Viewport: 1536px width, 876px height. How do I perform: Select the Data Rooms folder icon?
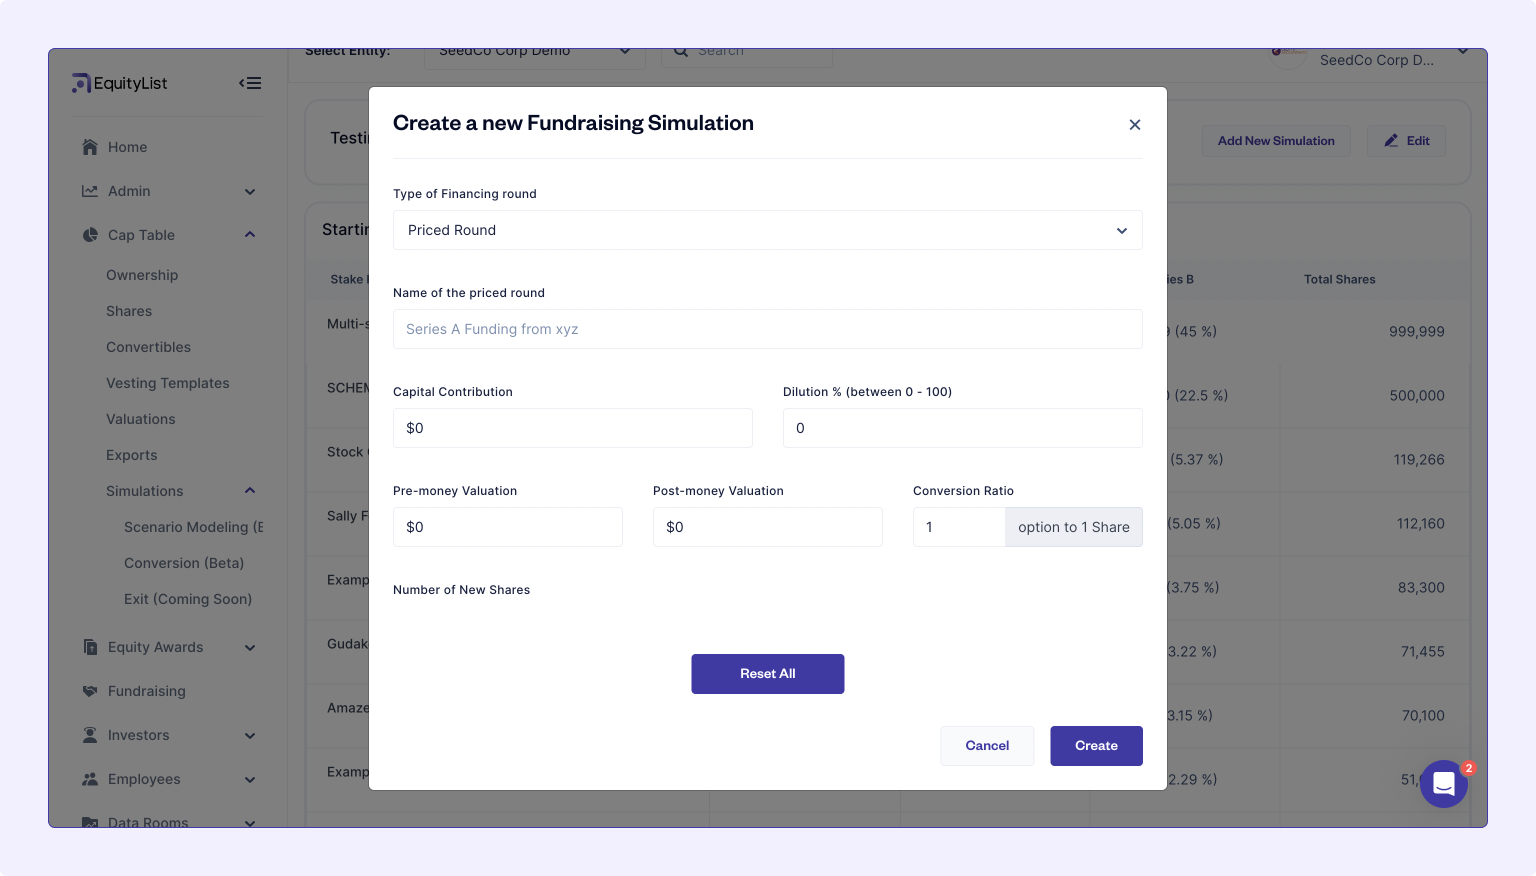click(x=89, y=823)
